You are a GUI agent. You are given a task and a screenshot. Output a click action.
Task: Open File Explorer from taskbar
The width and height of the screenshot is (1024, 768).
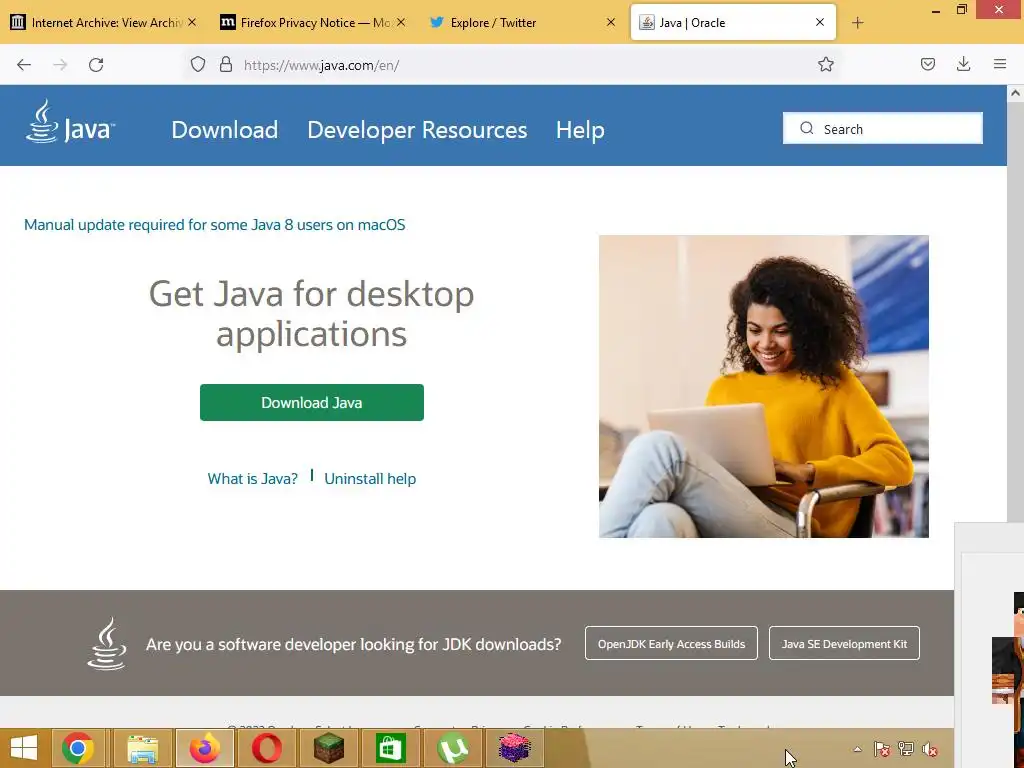[x=142, y=748]
